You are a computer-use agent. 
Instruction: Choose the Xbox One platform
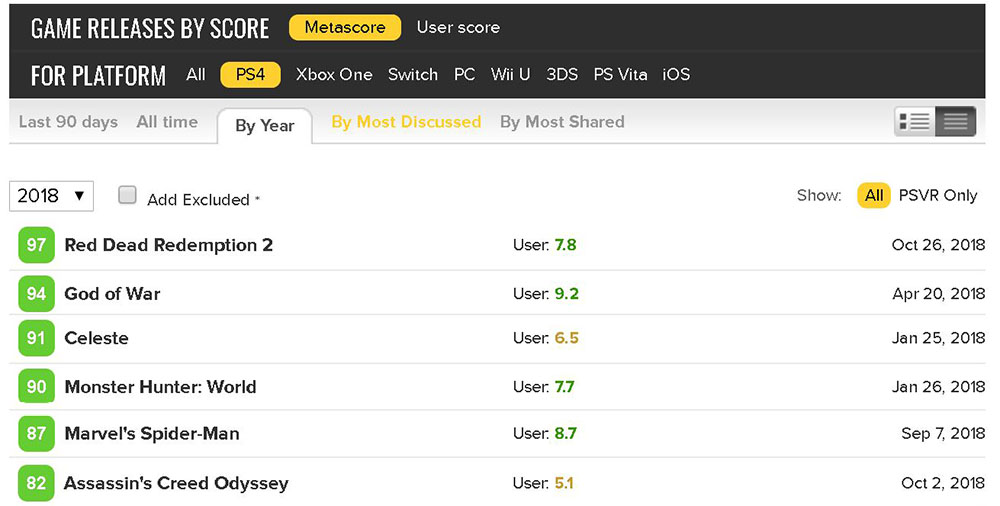pyautogui.click(x=334, y=75)
